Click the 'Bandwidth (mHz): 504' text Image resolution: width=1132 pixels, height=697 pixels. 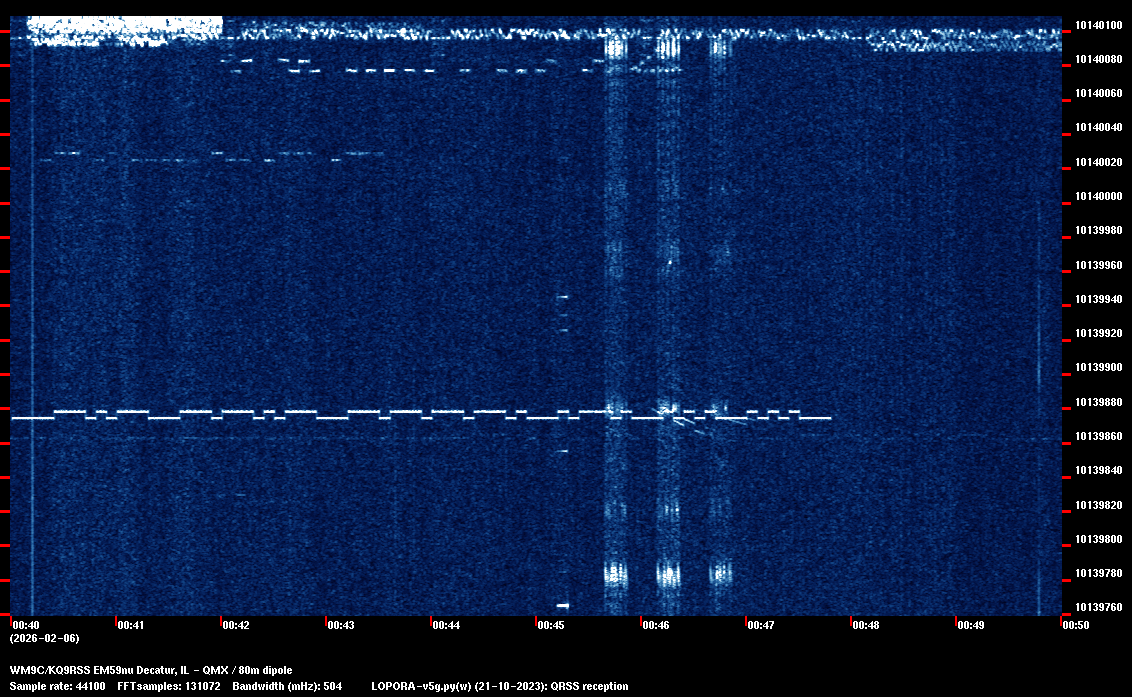pos(287,686)
